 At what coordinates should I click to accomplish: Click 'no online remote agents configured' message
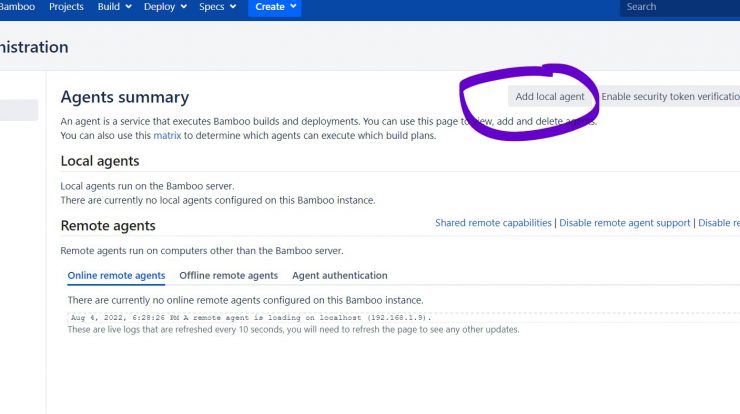(x=245, y=300)
